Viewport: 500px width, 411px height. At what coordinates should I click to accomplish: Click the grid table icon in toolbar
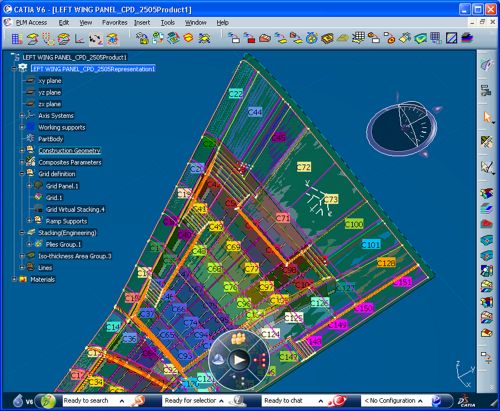click(x=17, y=39)
